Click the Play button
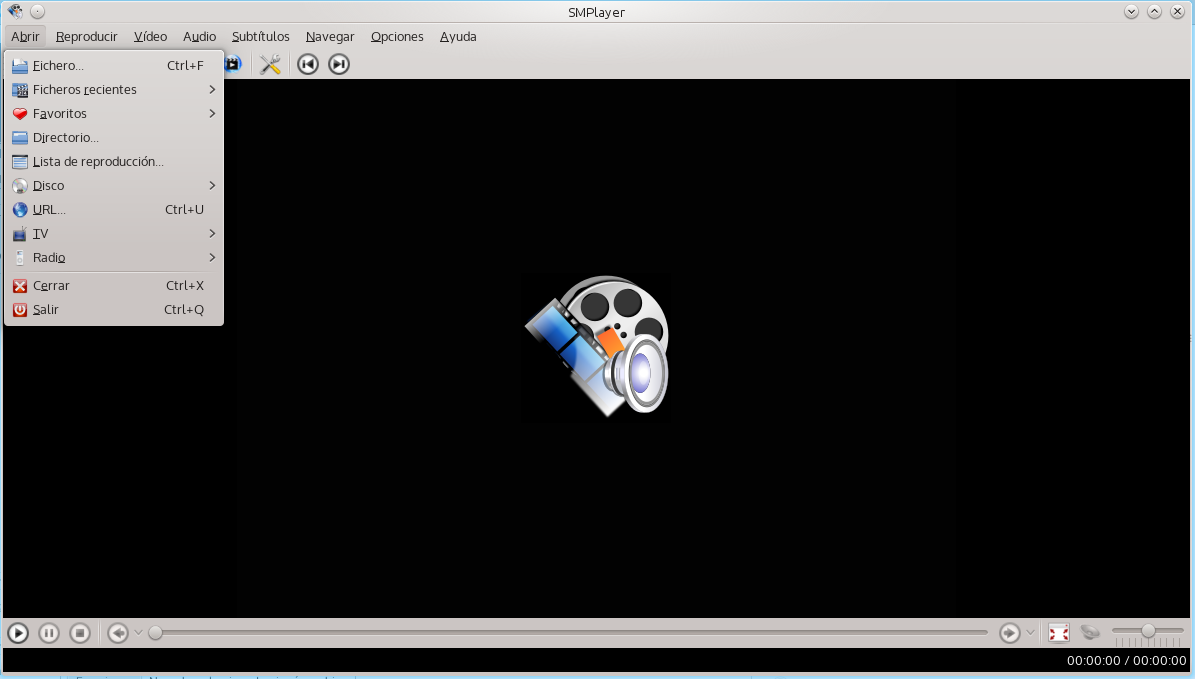 tap(18, 633)
